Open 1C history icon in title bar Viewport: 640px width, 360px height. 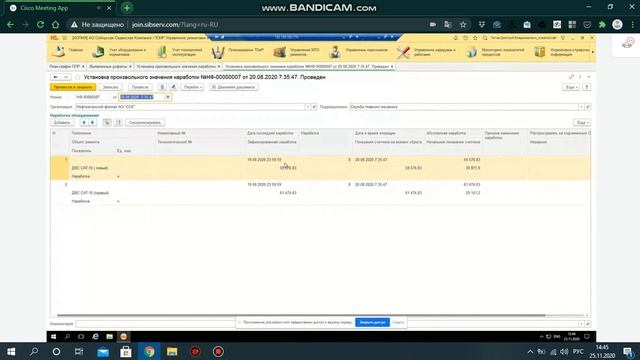(x=465, y=38)
